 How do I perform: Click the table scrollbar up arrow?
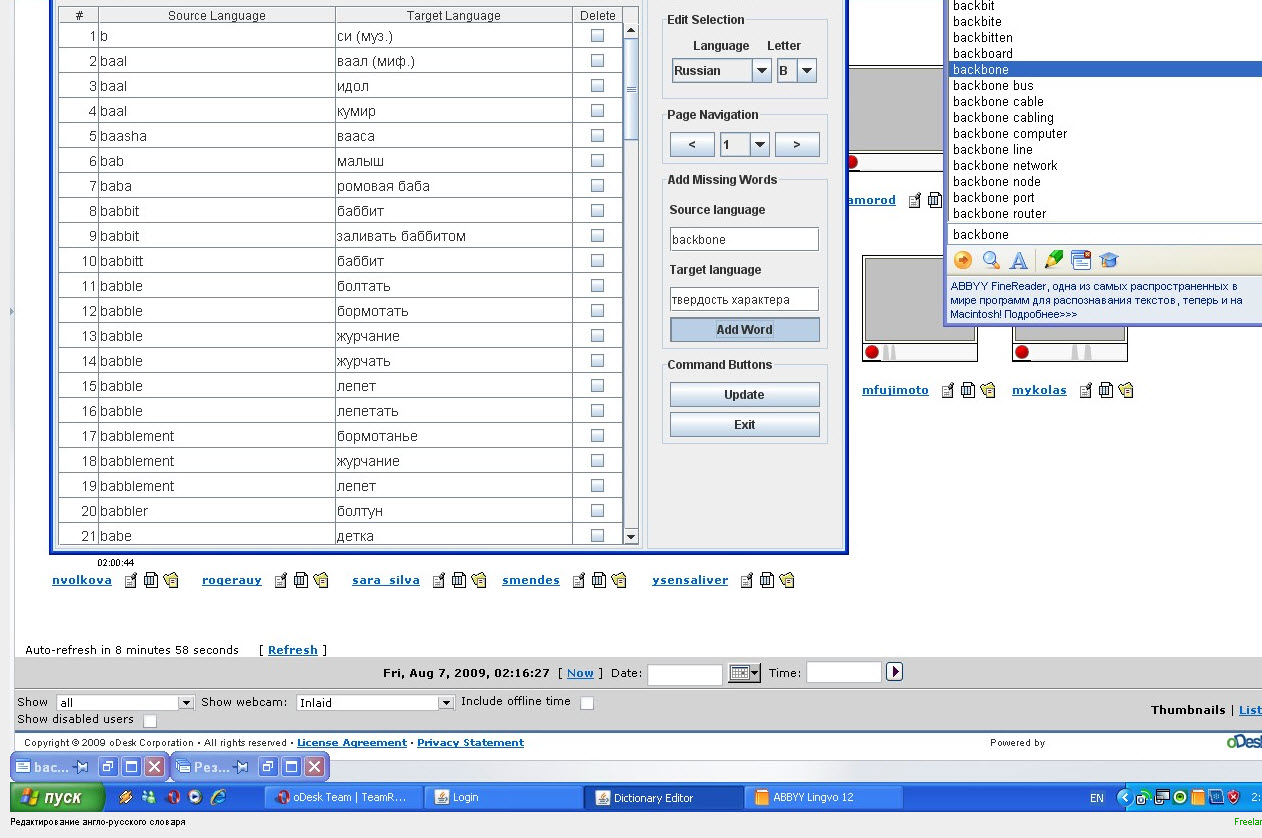click(x=630, y=30)
